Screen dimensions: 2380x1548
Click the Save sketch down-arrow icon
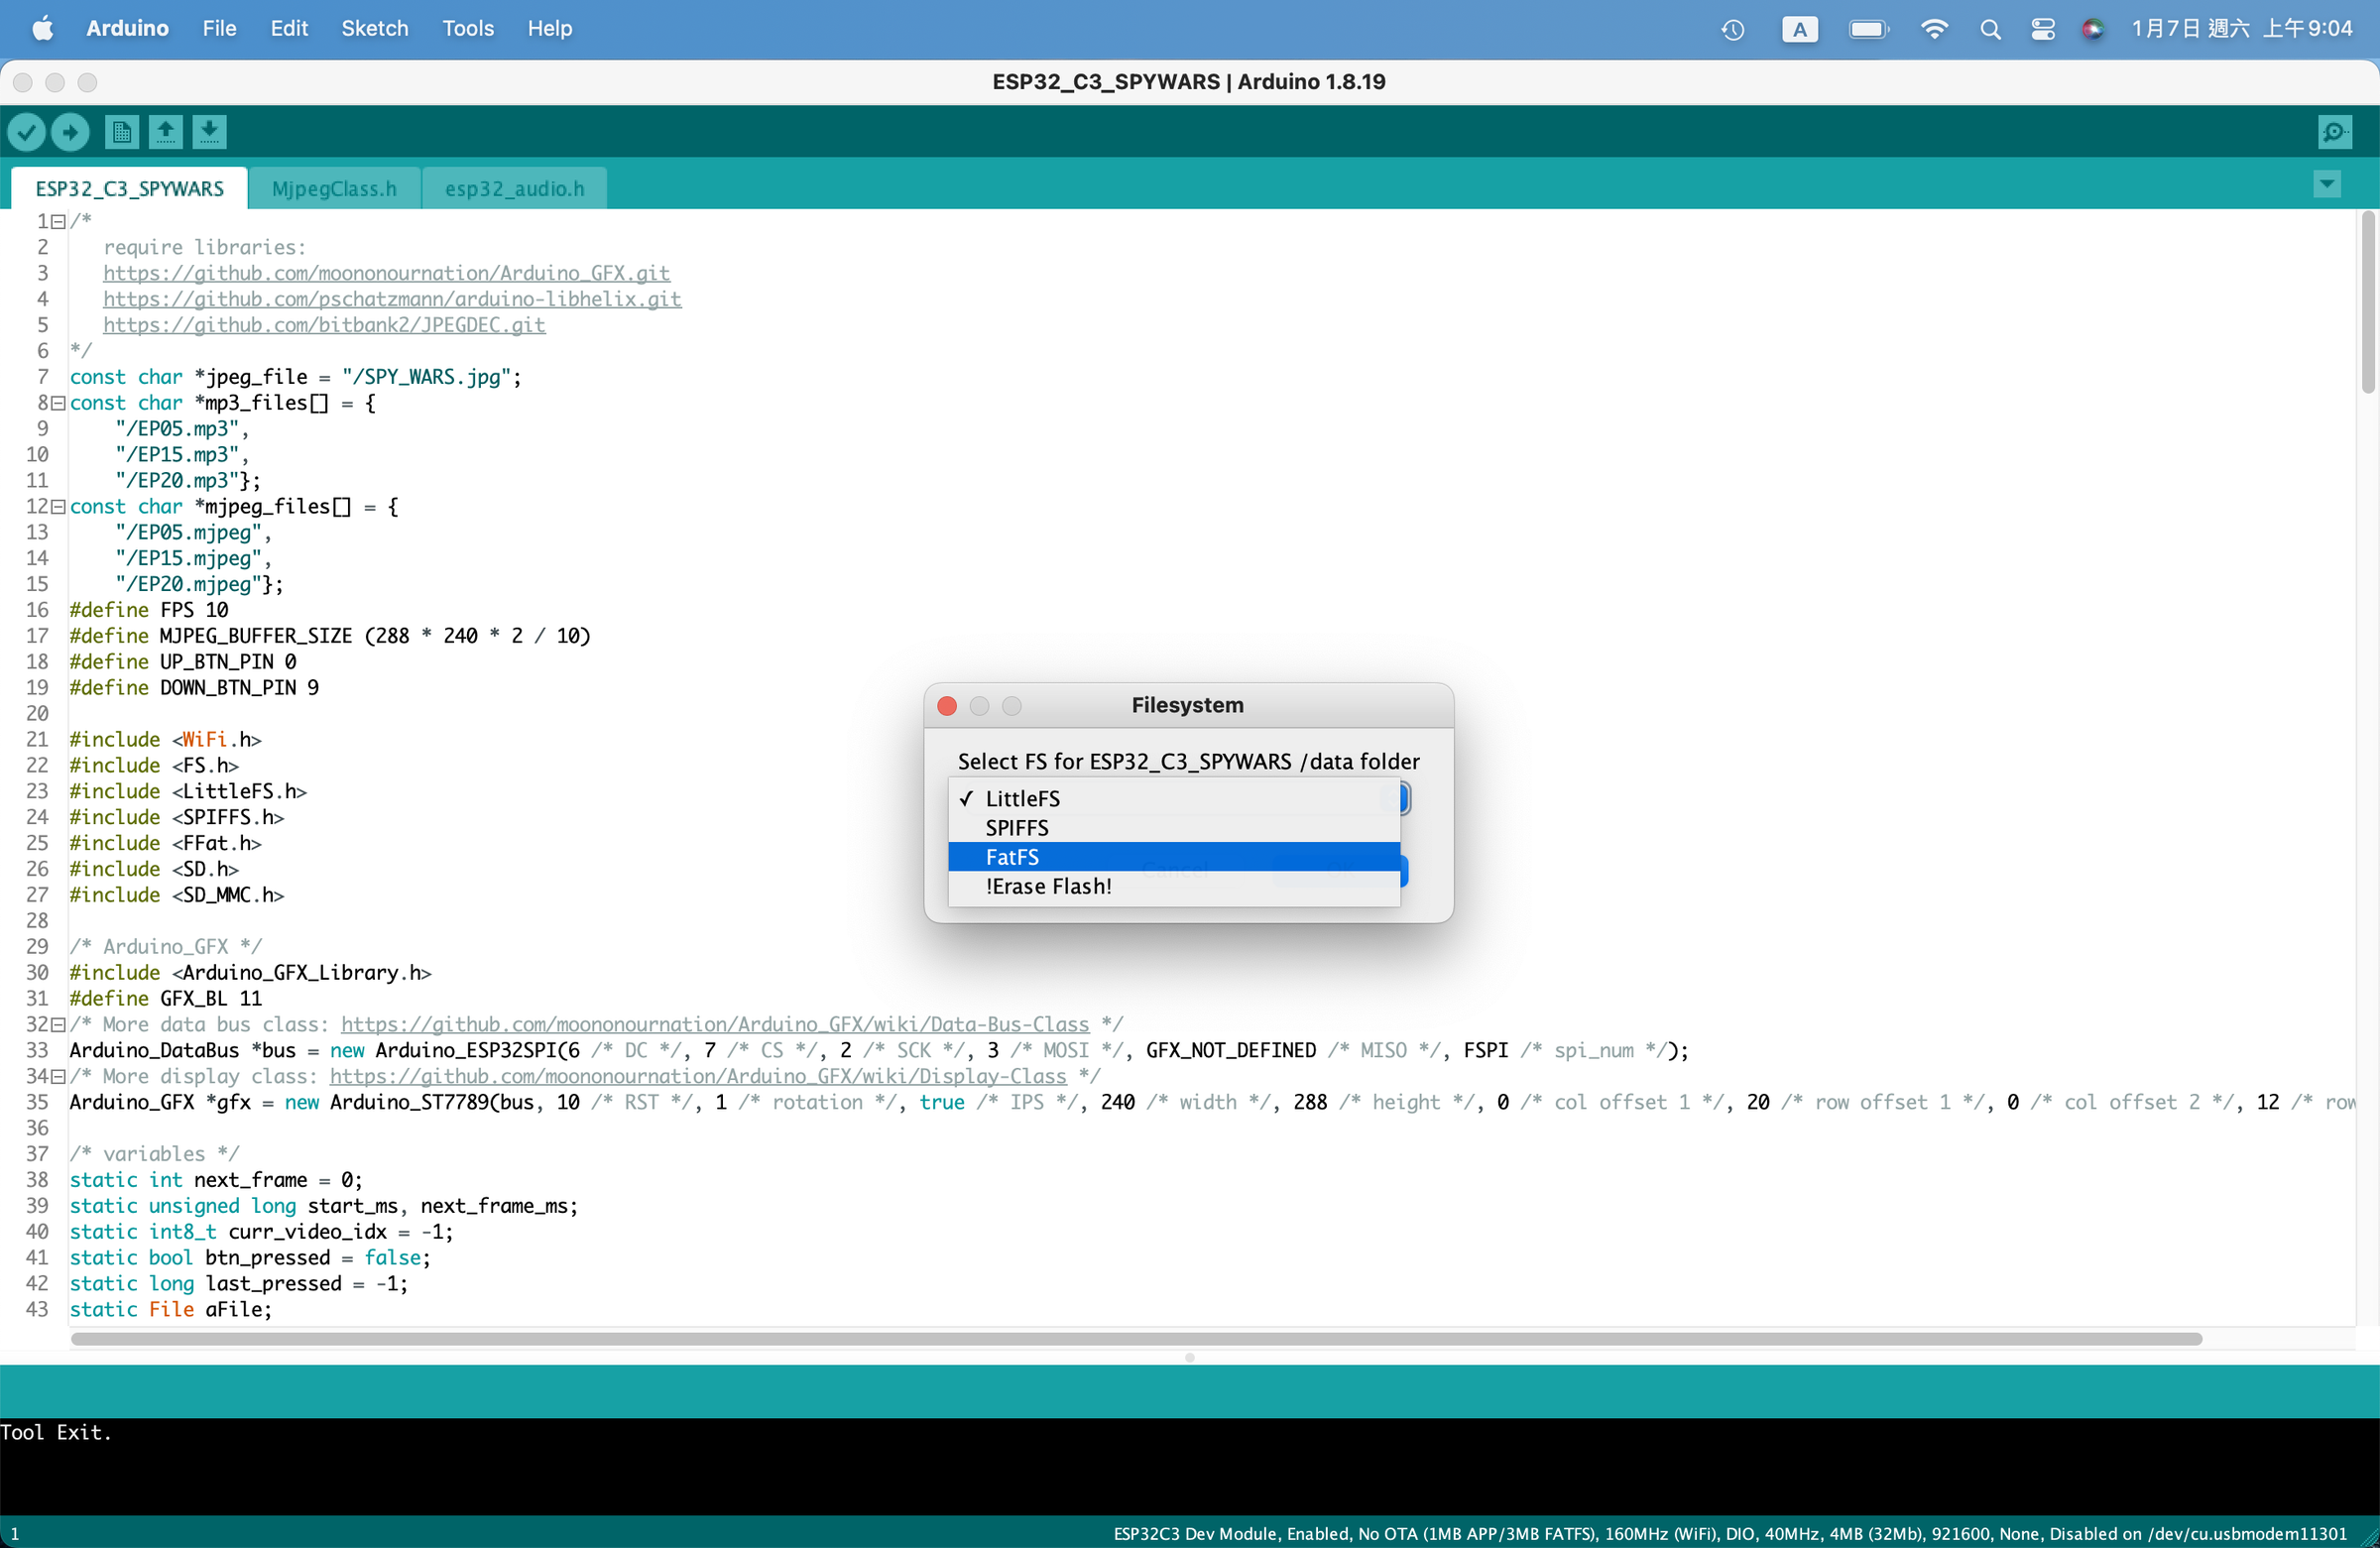209,132
